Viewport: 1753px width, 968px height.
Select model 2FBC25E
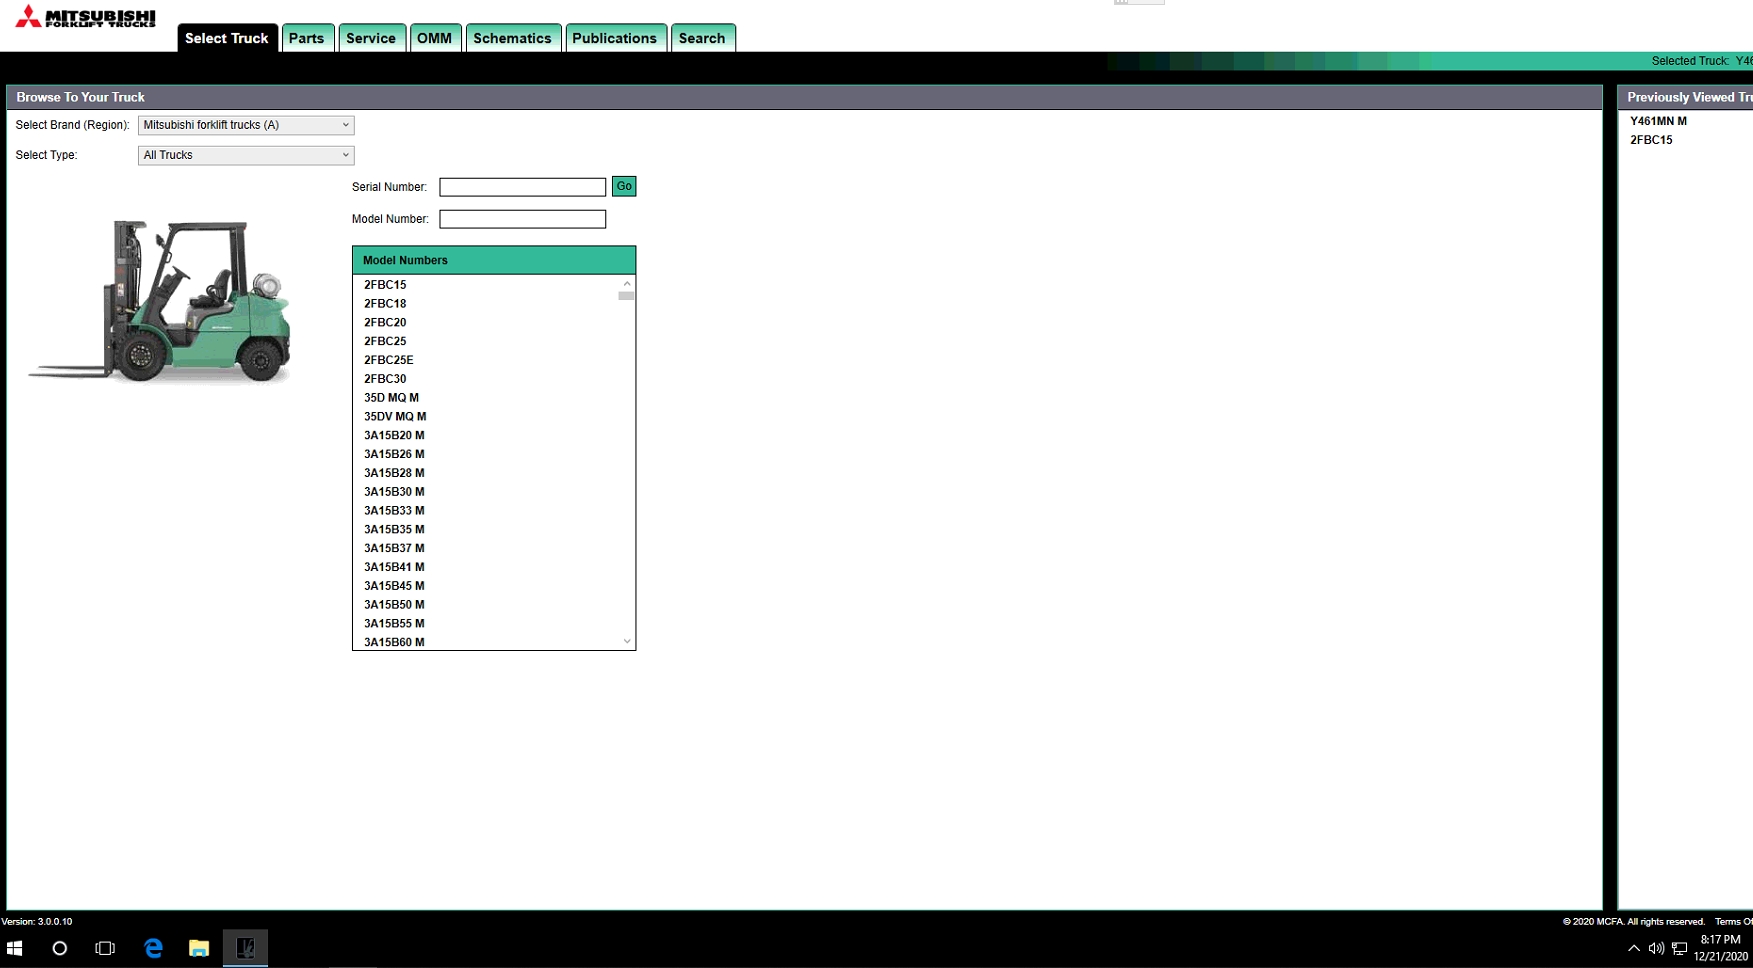coord(388,360)
